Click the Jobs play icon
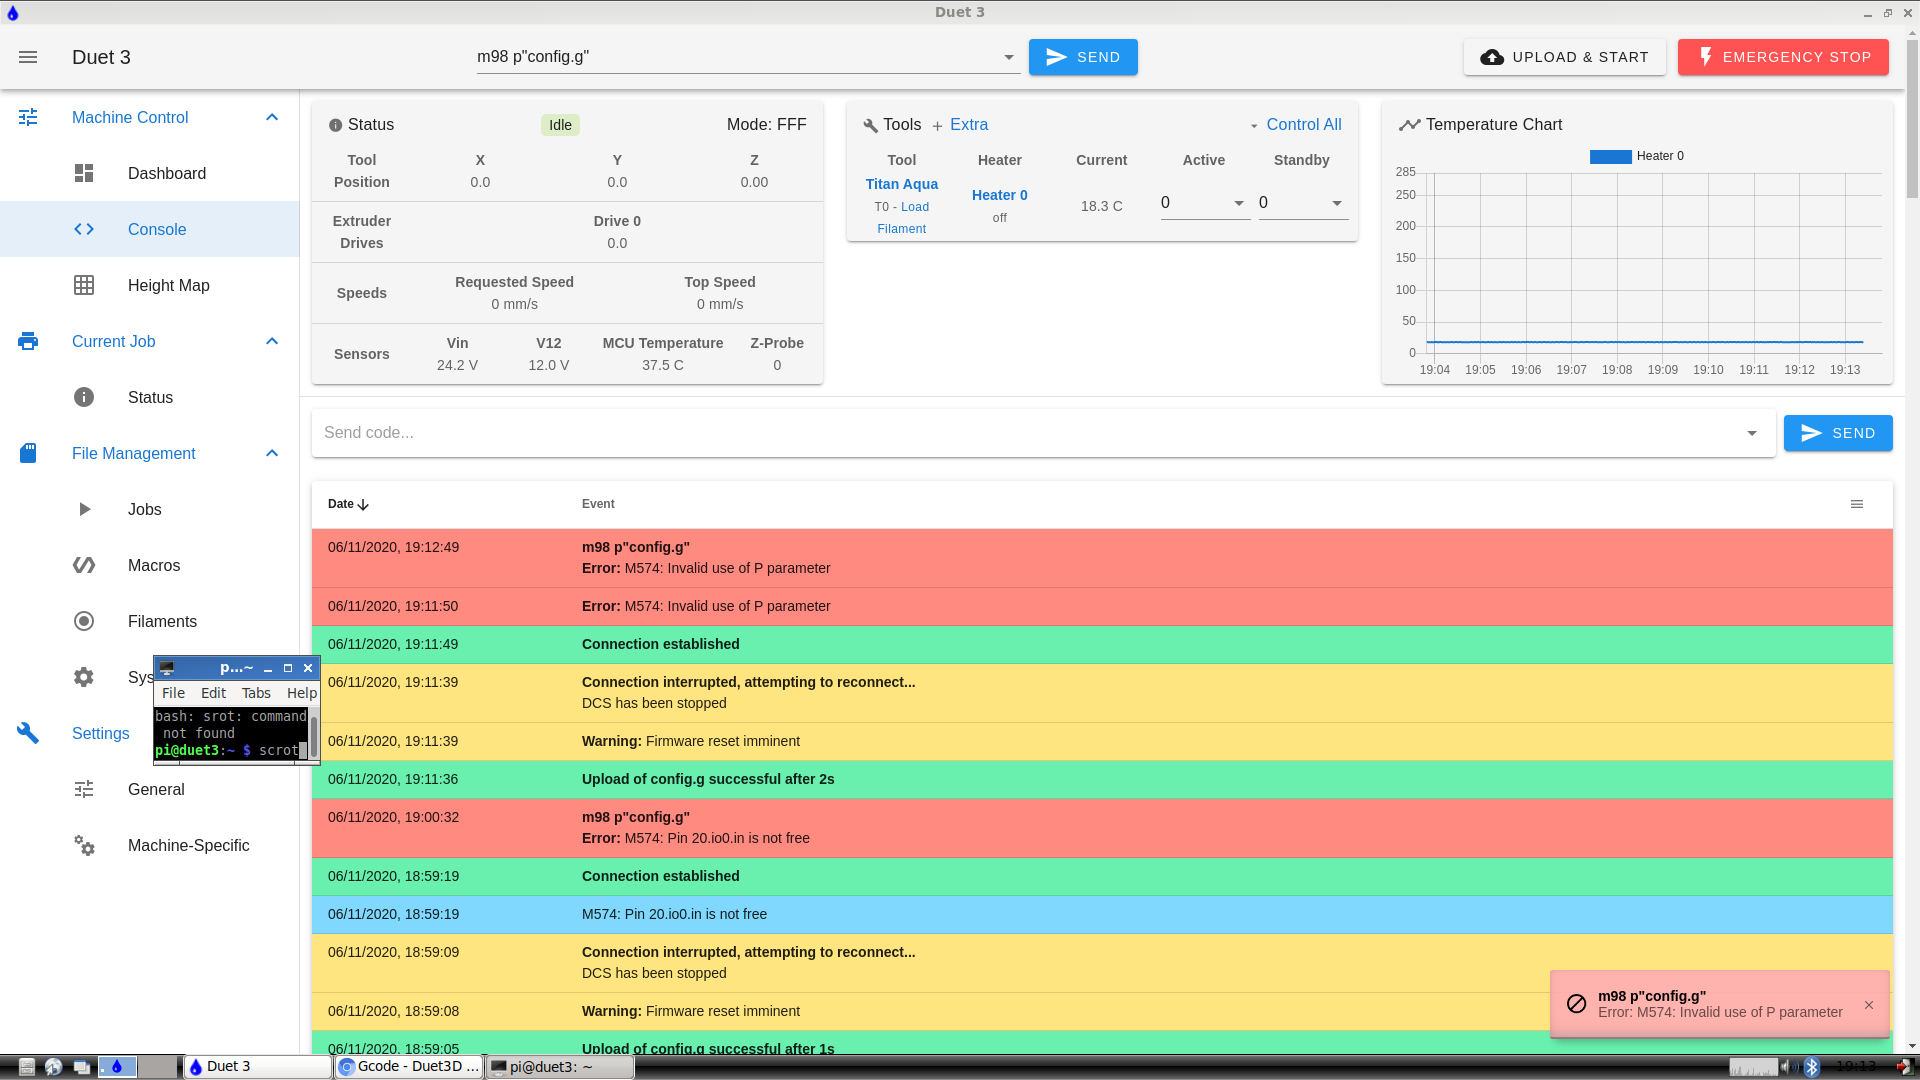1920x1080 pixels. coord(84,509)
